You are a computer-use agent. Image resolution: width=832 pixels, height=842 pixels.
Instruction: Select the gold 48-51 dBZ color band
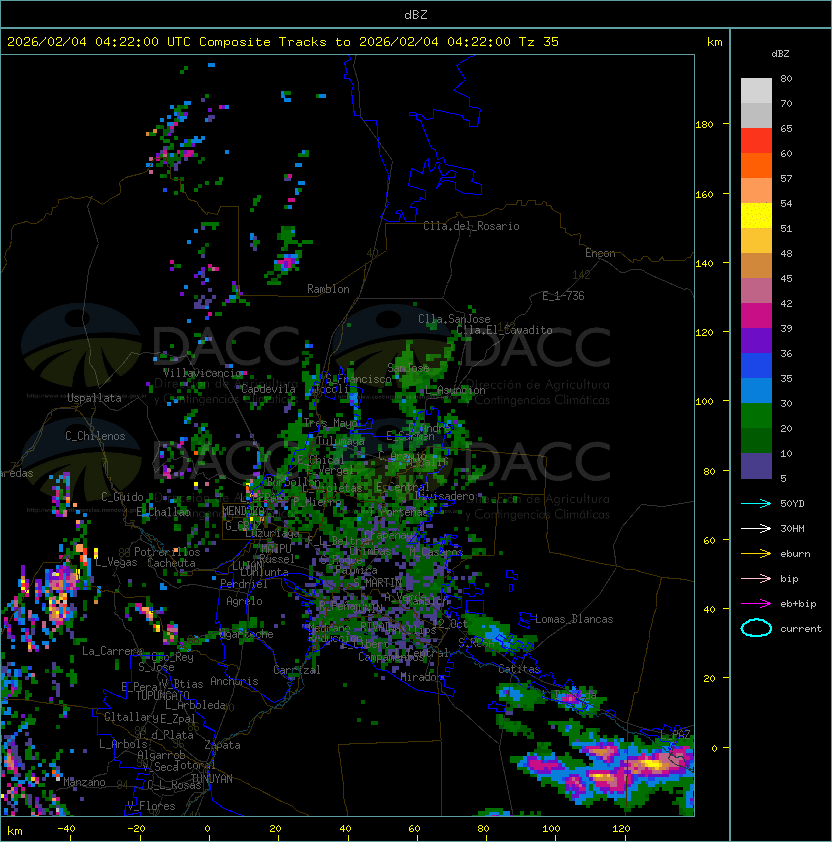(x=756, y=241)
